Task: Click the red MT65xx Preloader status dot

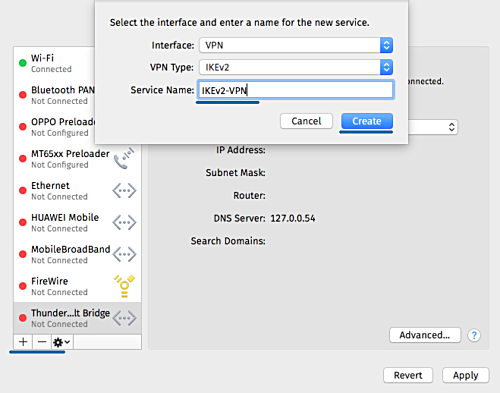Action: 23,158
